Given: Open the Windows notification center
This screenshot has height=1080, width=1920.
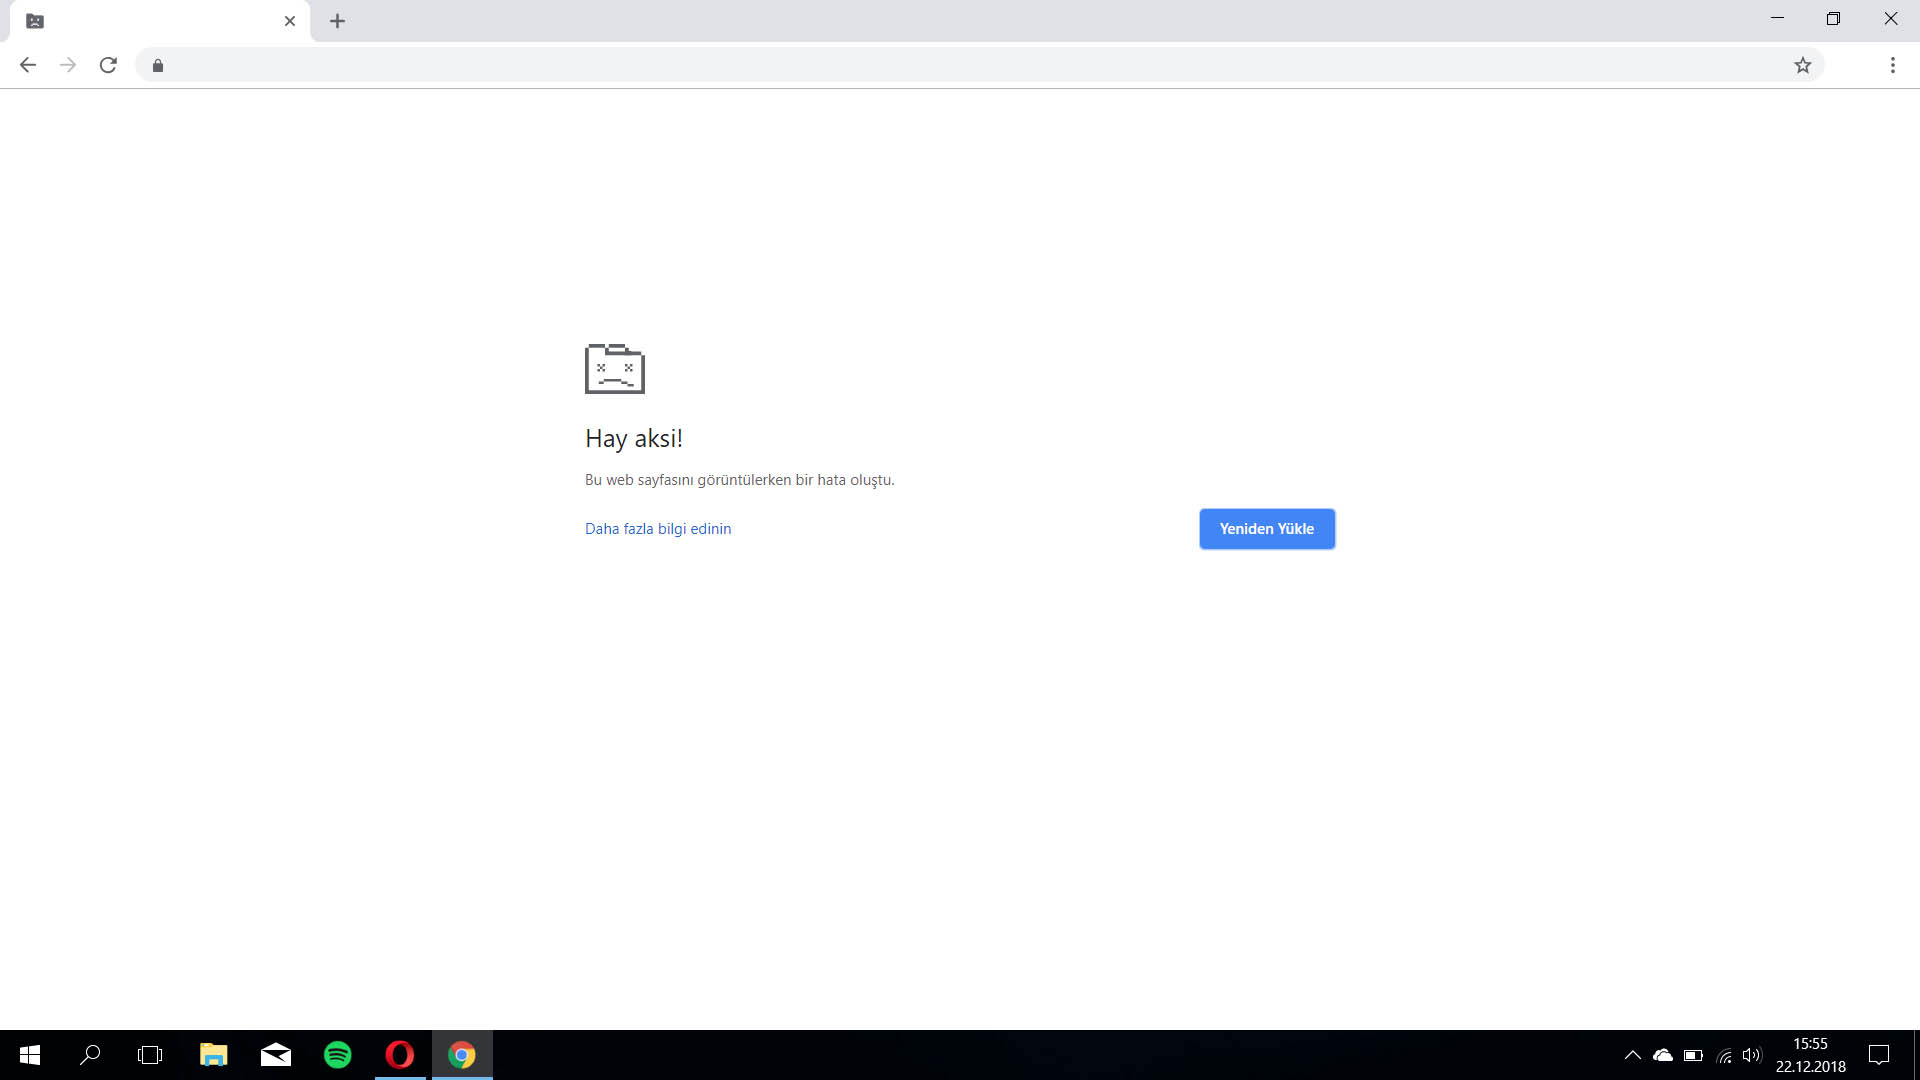Looking at the screenshot, I should point(1879,1055).
